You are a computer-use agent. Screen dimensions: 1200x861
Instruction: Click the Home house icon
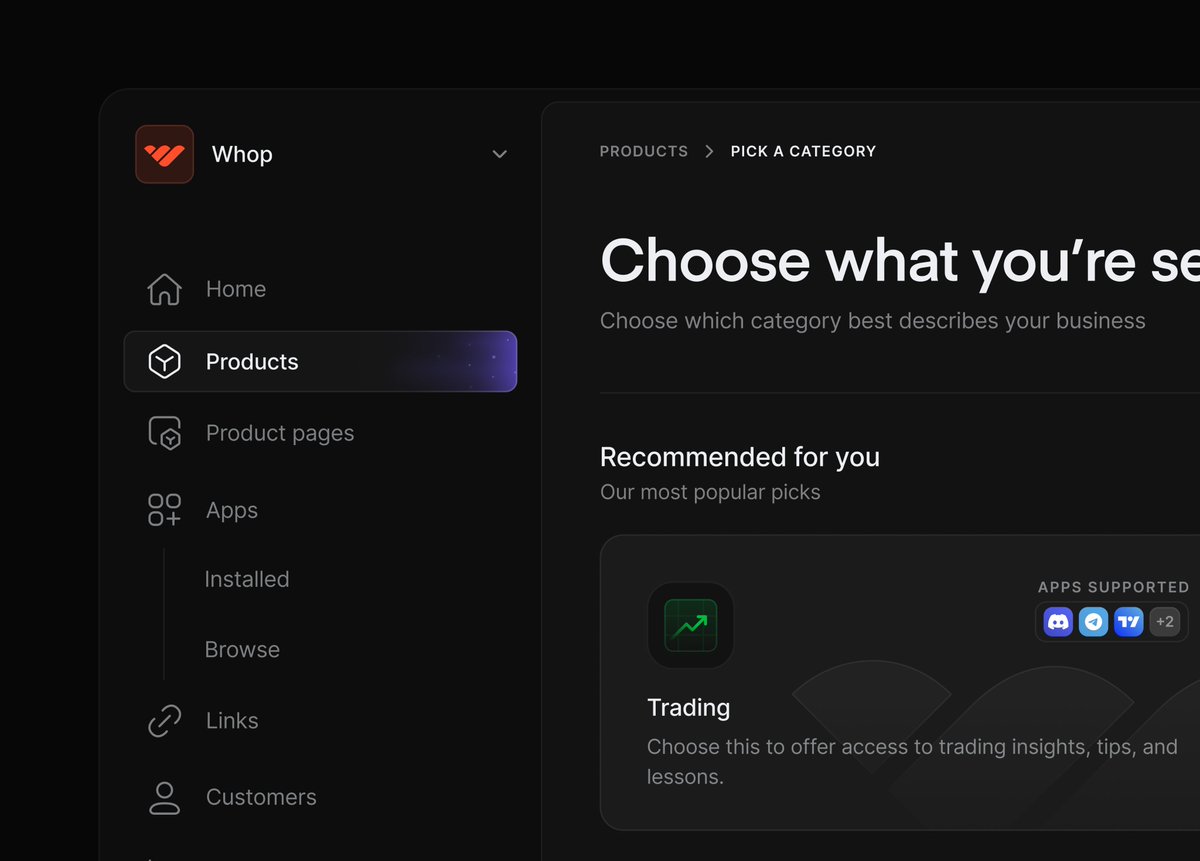pyautogui.click(x=164, y=289)
